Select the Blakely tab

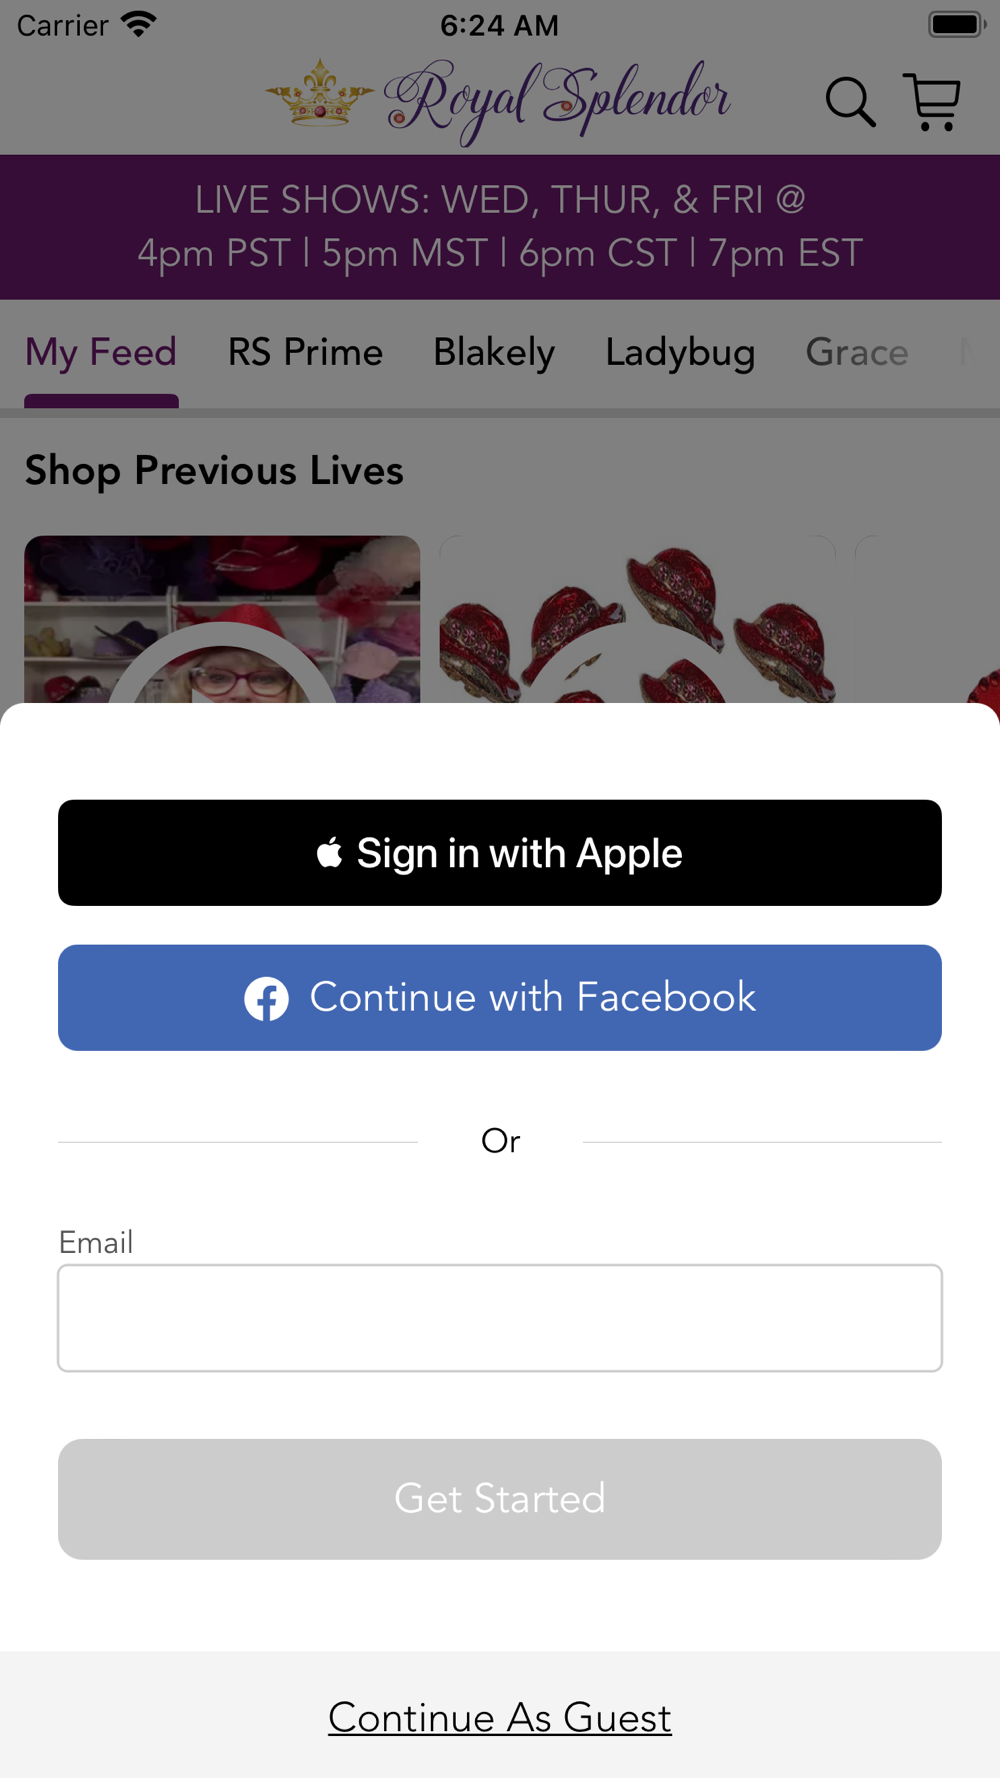(x=494, y=353)
